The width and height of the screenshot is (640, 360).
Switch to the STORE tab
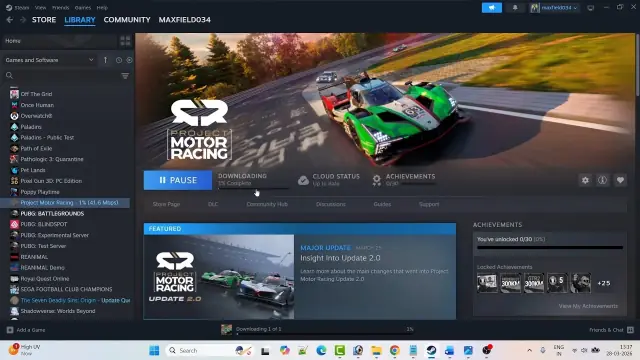point(44,20)
